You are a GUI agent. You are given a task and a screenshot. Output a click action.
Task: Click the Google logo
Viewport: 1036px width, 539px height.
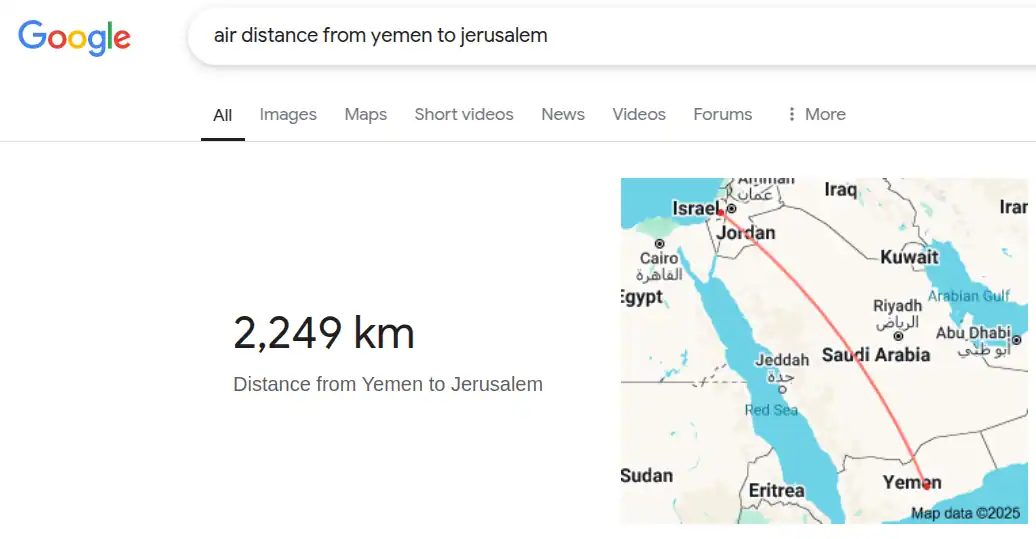tap(74, 37)
